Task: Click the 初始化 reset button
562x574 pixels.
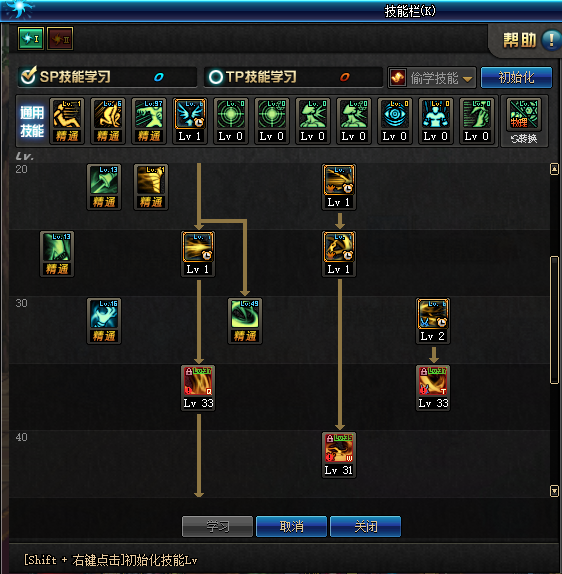Action: click(x=516, y=78)
